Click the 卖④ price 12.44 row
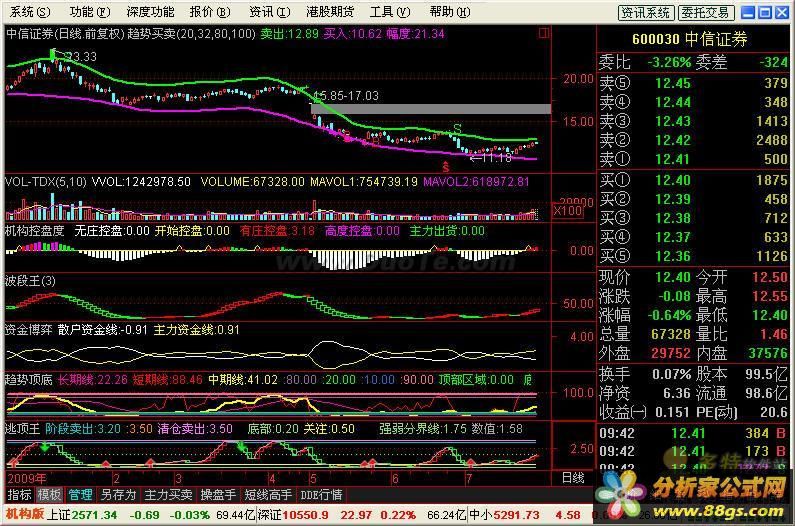This screenshot has width=795, height=526. (x=693, y=102)
